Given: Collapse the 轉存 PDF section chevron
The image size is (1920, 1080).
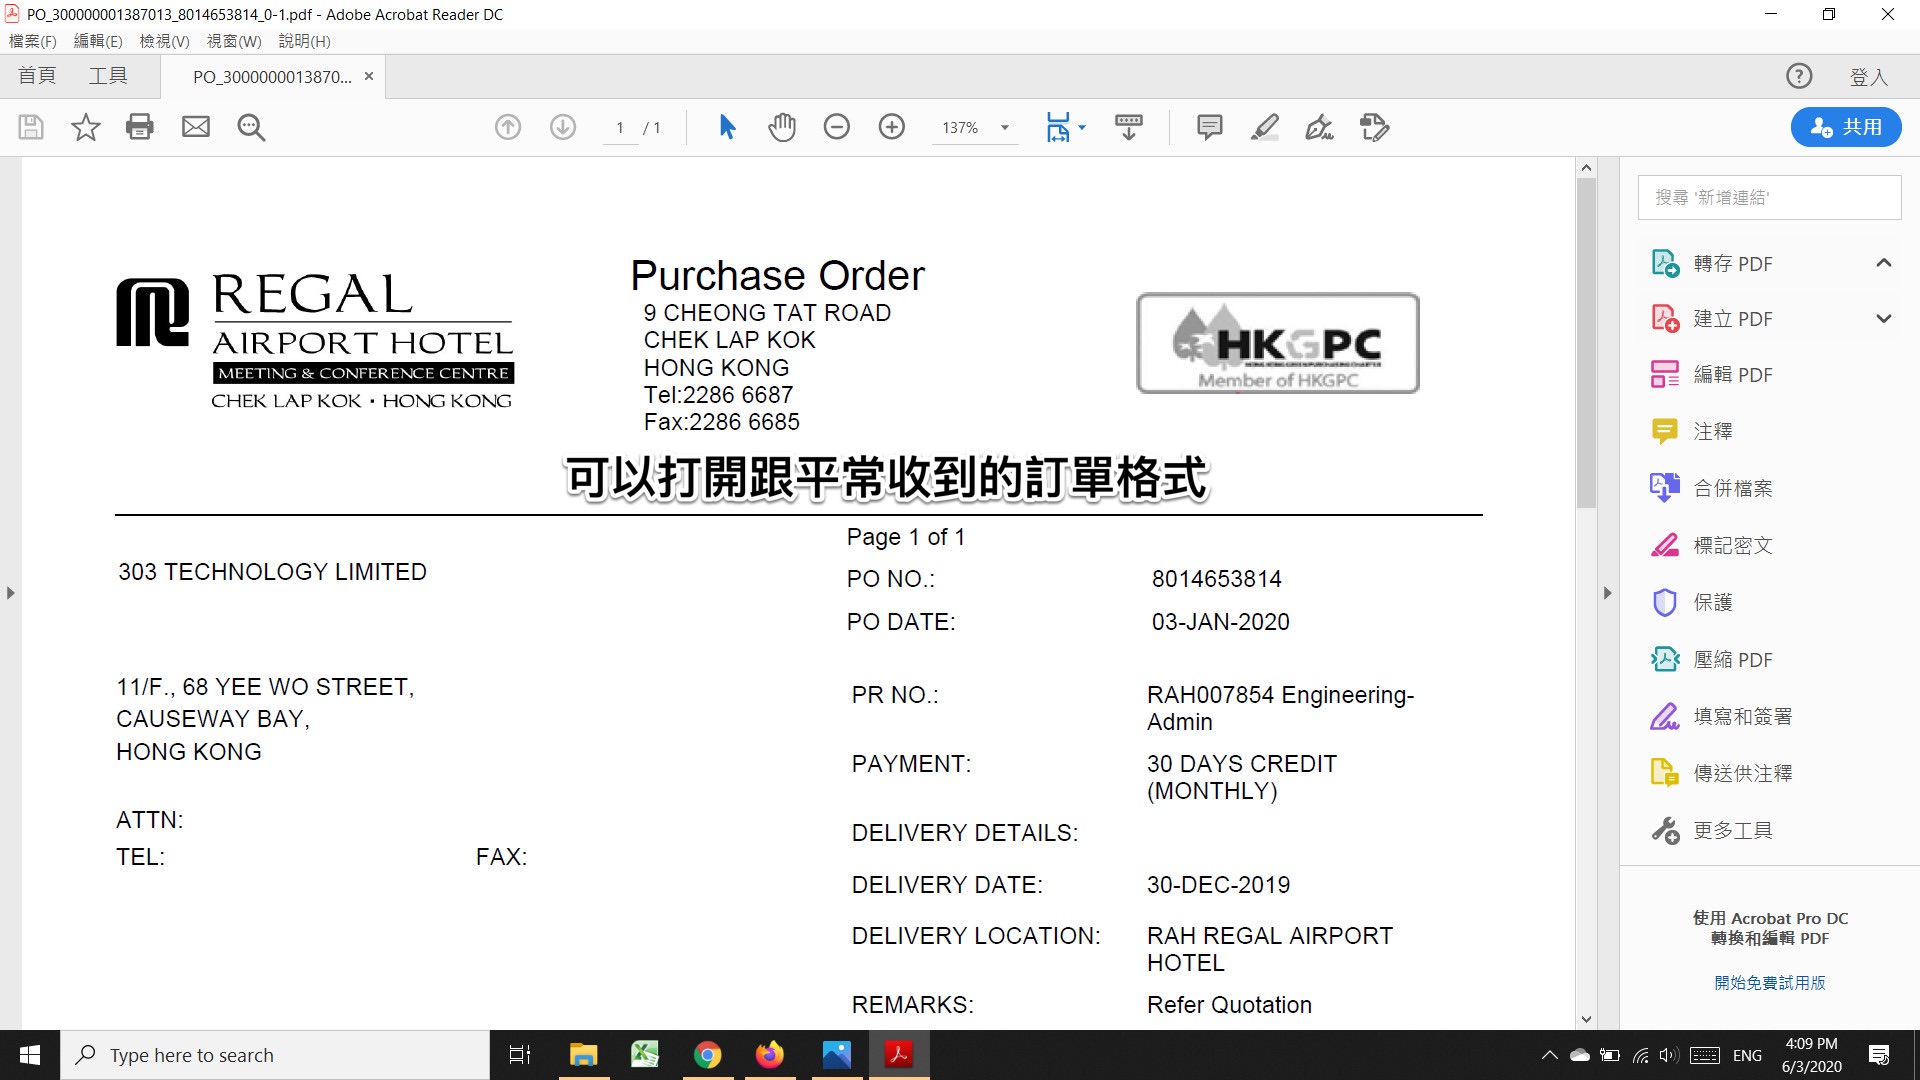Looking at the screenshot, I should pyautogui.click(x=1884, y=263).
